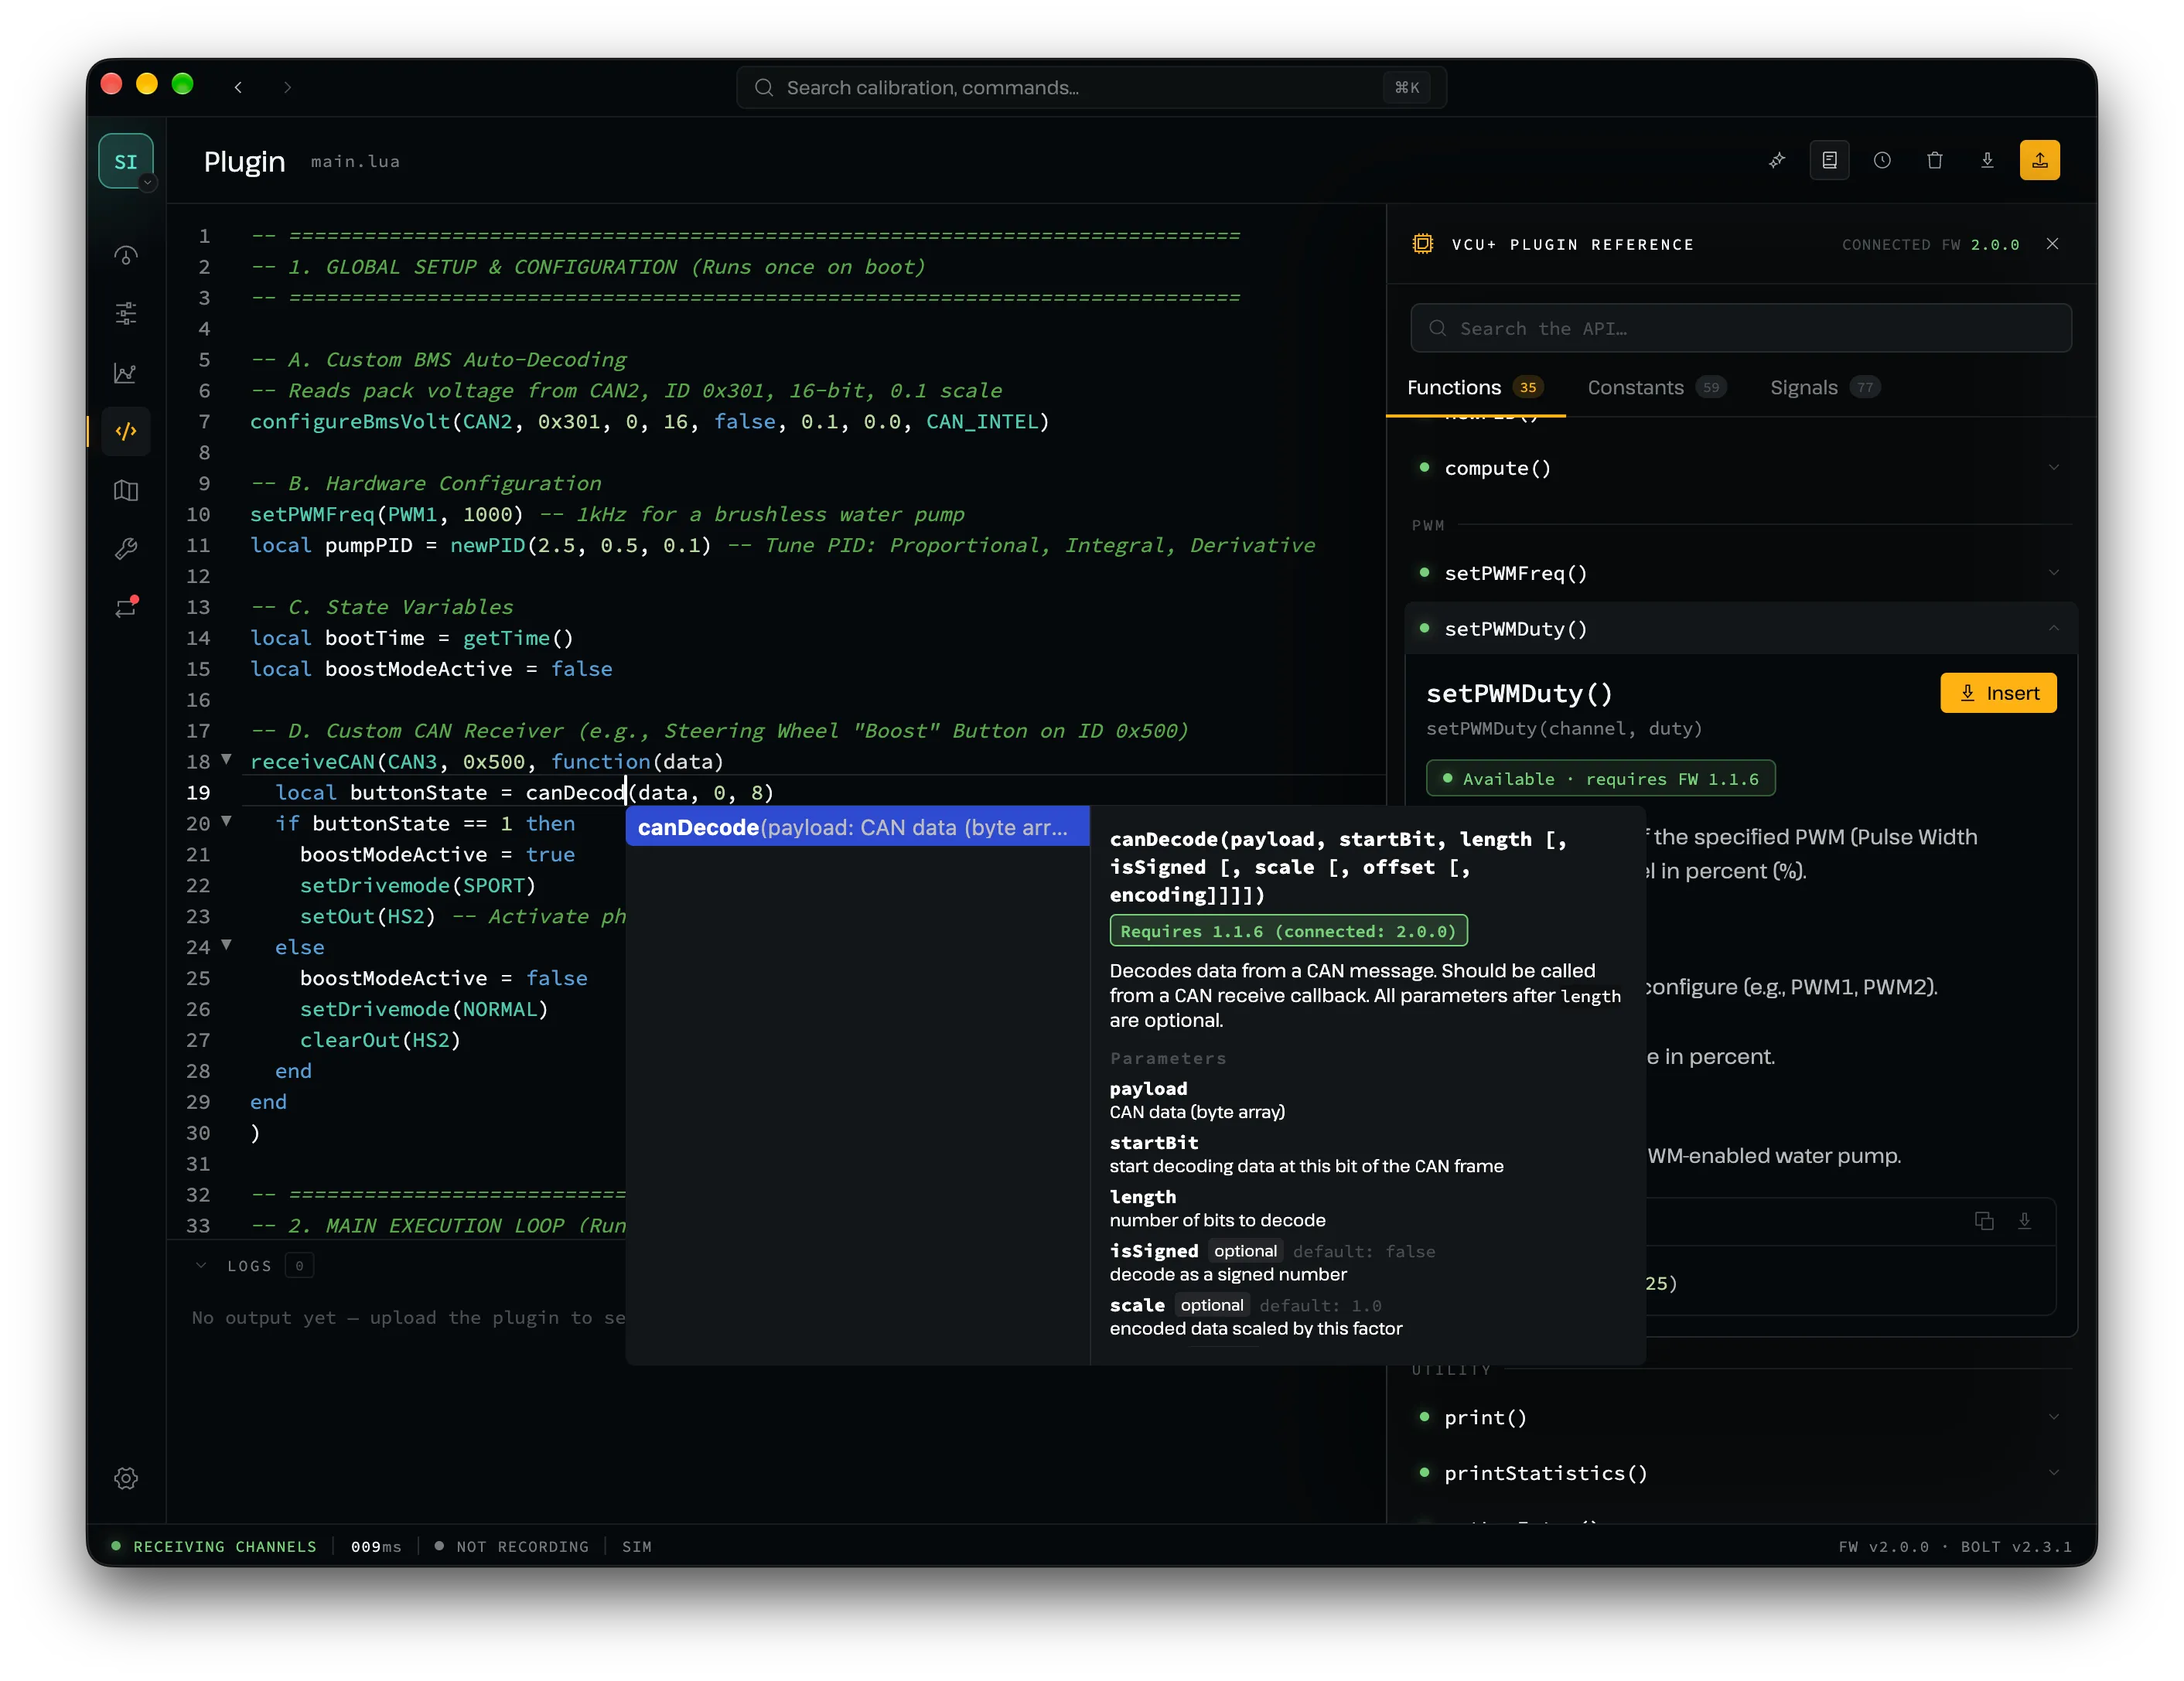Click the clearOut(HS2) line
The height and width of the screenshot is (1681, 2184).
click(380, 1040)
